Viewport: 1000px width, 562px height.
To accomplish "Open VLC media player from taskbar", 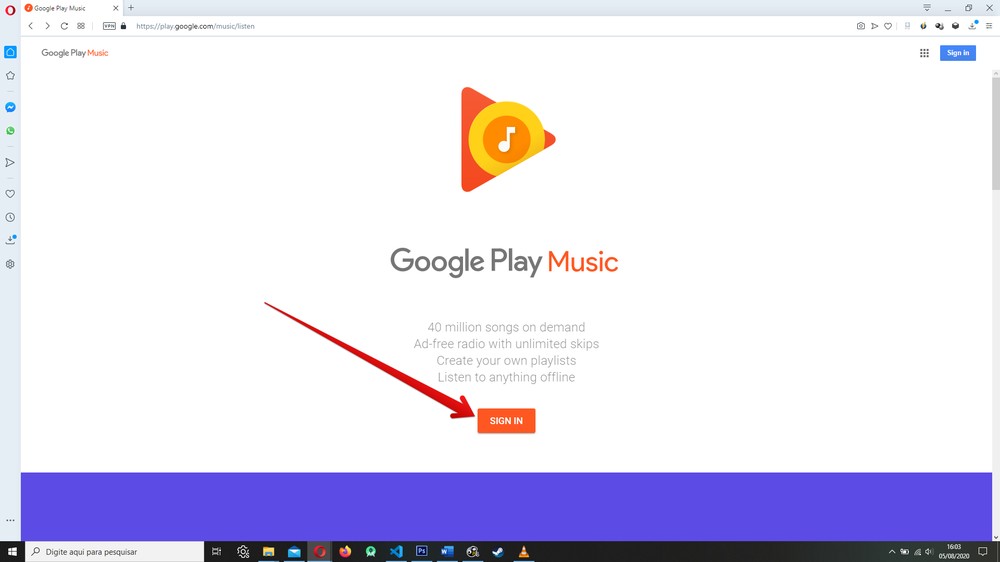I will point(524,552).
